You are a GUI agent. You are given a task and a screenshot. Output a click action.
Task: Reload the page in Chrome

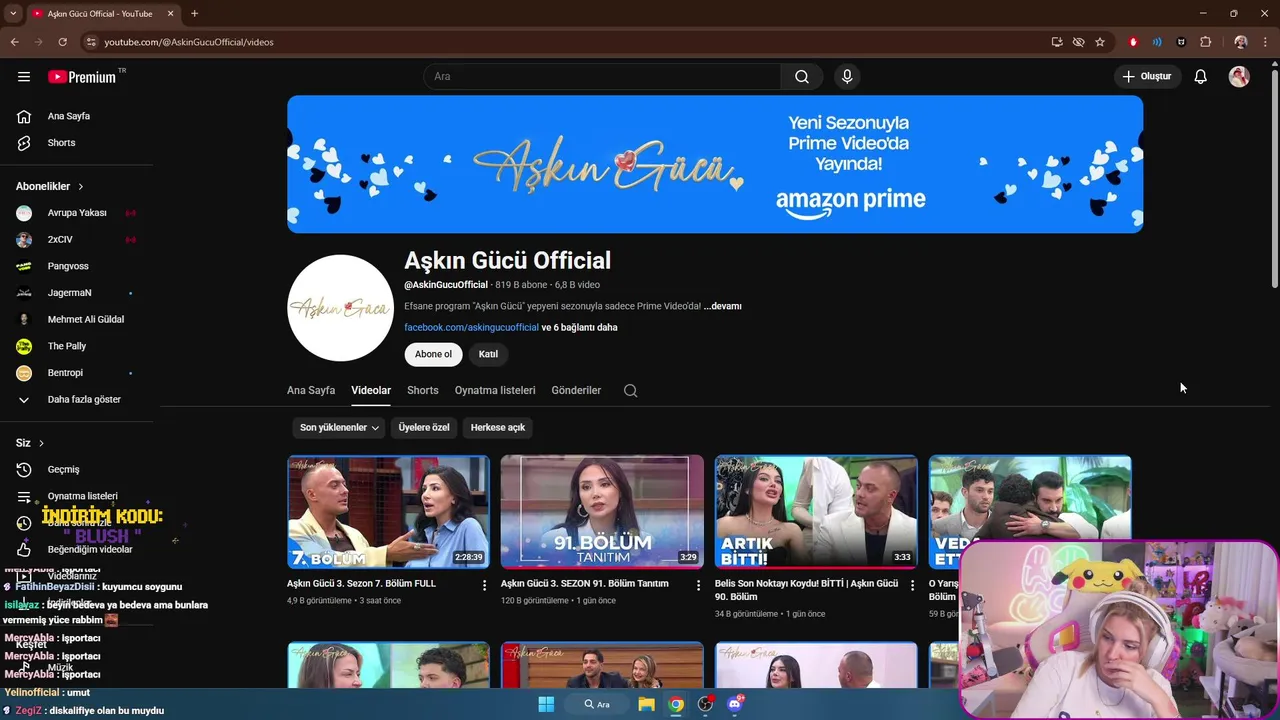tap(62, 42)
